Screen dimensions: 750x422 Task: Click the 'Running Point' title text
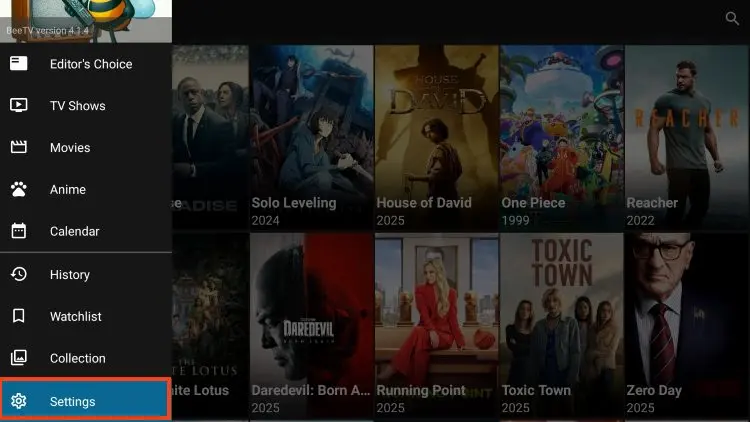421,390
